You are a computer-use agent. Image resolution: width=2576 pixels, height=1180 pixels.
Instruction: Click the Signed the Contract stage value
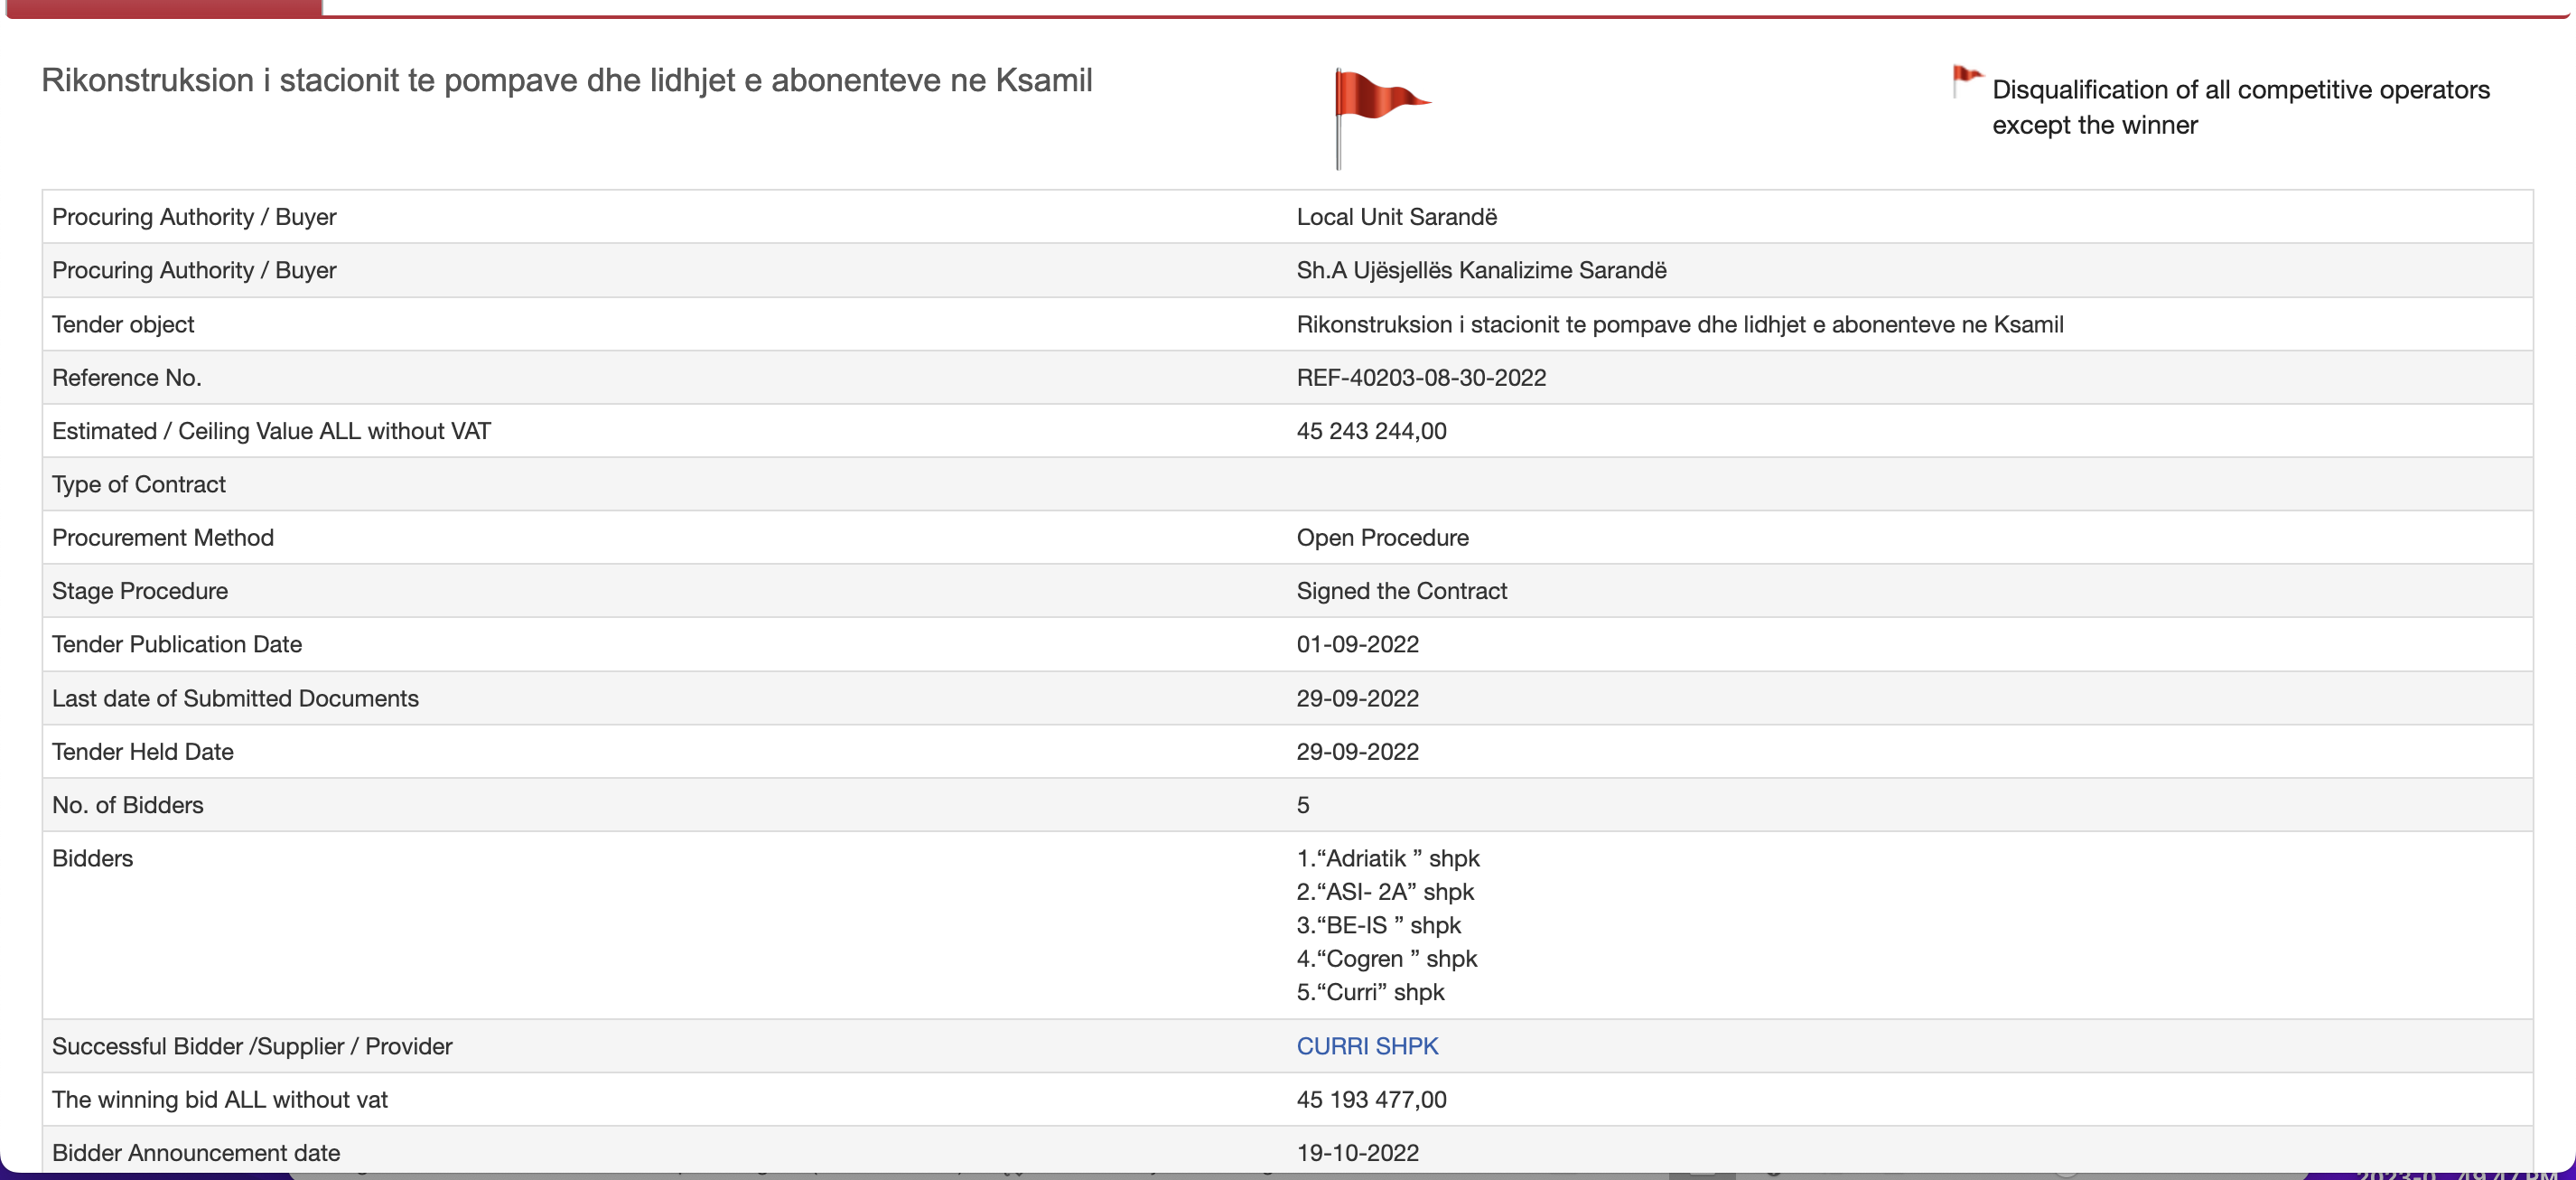(x=1401, y=591)
